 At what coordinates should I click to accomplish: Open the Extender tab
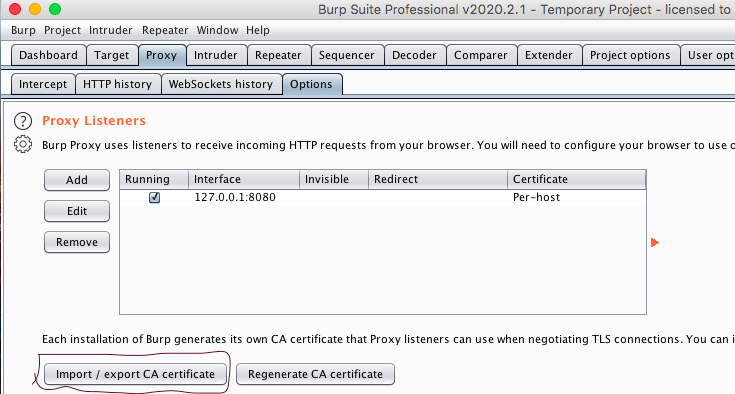point(548,55)
